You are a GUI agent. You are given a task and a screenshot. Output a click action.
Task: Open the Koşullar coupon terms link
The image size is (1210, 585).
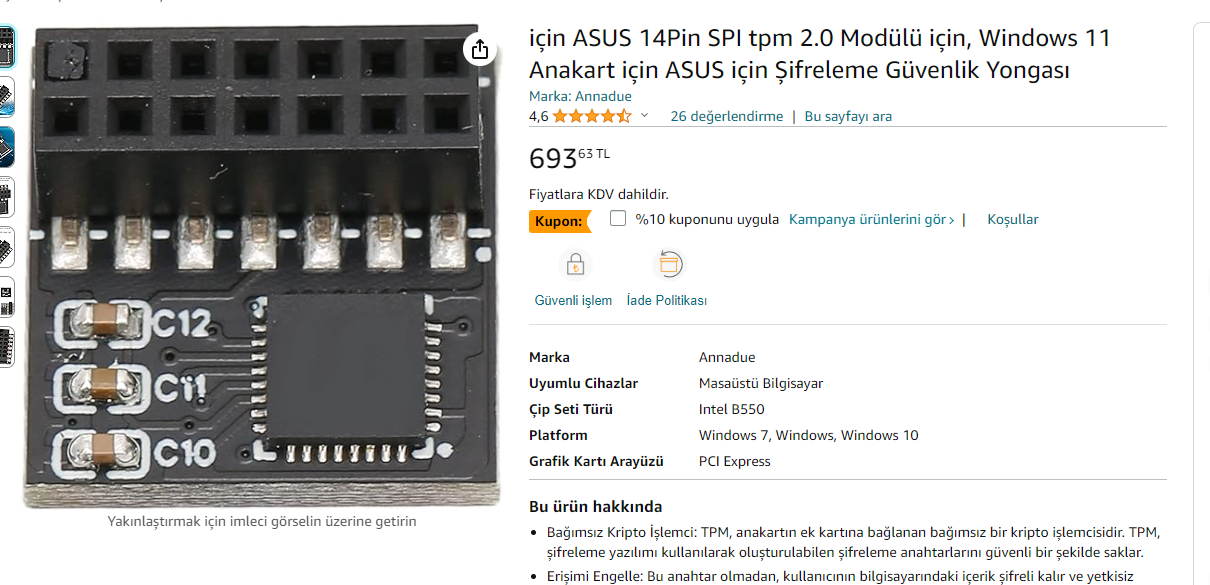pos(1013,219)
